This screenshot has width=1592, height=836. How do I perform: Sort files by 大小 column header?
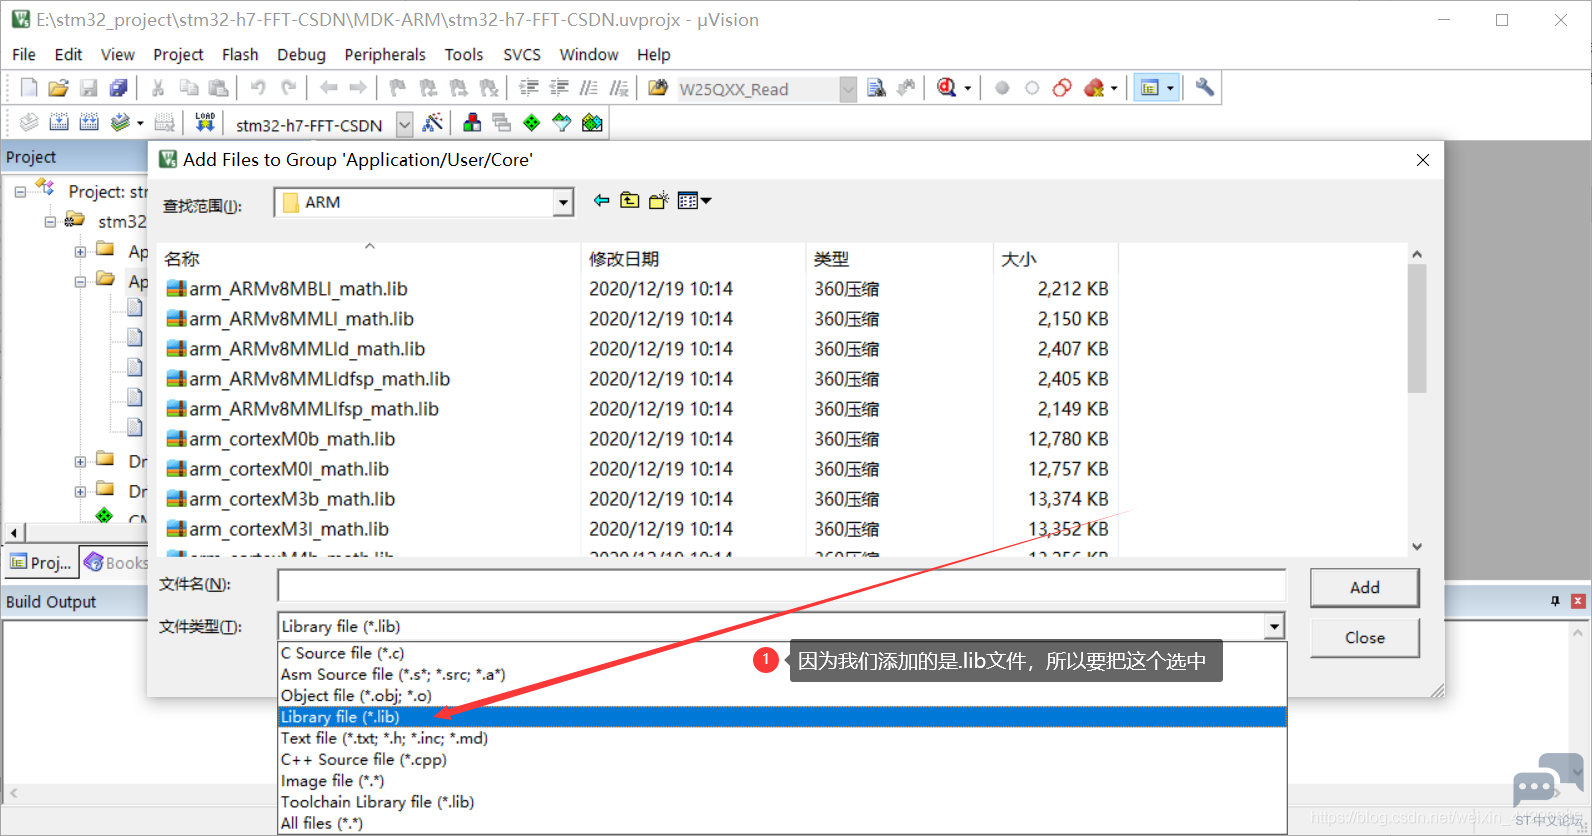[x=1055, y=259]
